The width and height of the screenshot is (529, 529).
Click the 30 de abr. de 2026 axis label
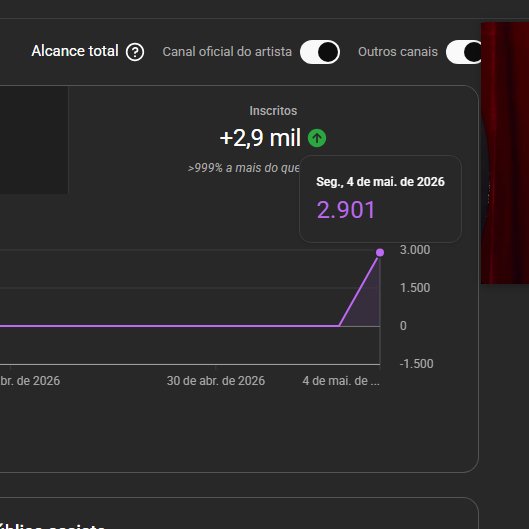216,381
